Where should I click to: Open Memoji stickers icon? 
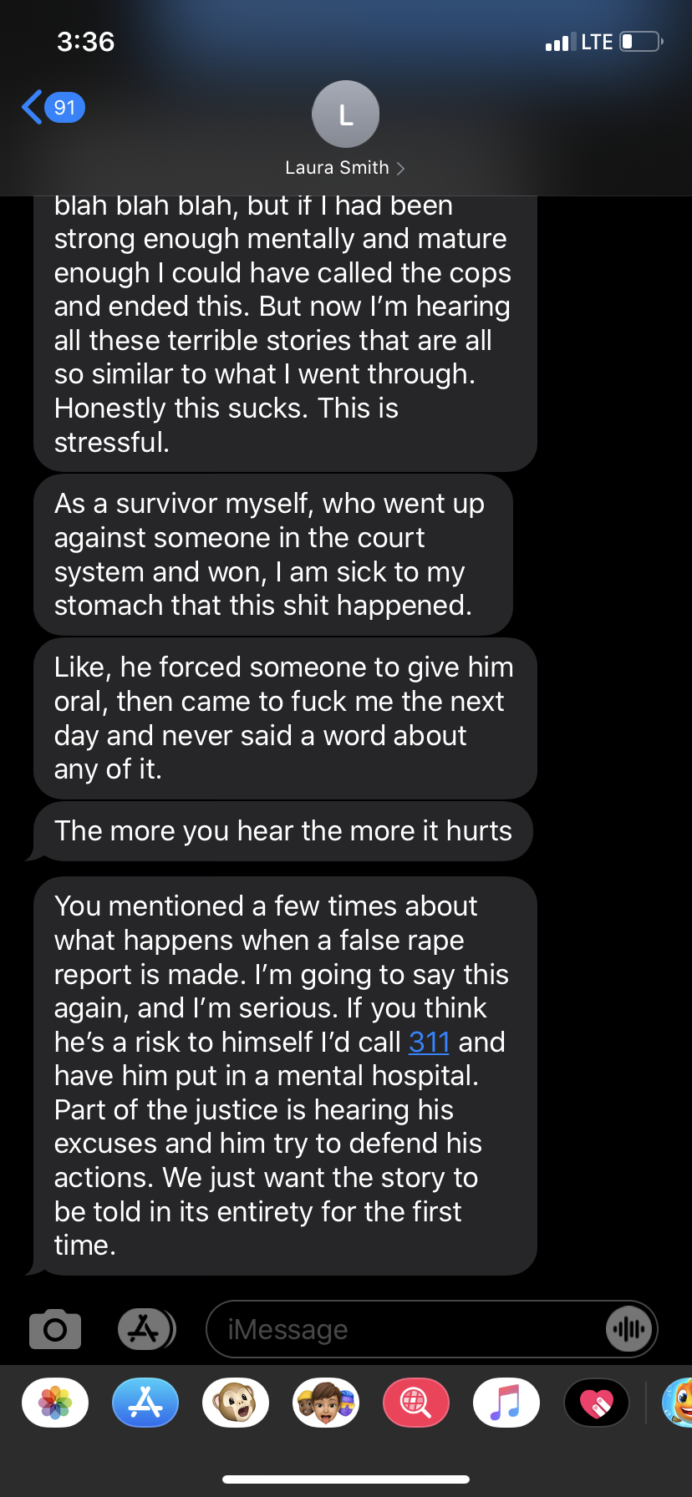tap(325, 1403)
